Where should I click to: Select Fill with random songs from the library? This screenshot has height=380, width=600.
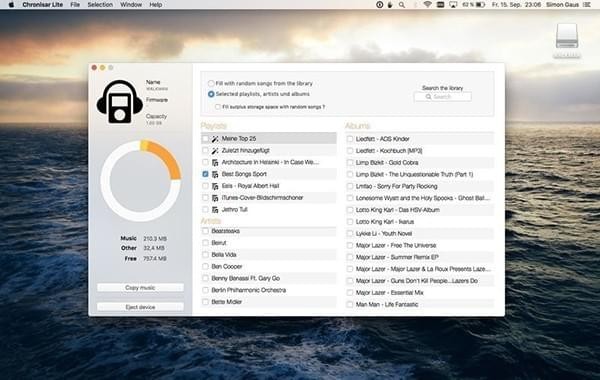click(x=211, y=83)
